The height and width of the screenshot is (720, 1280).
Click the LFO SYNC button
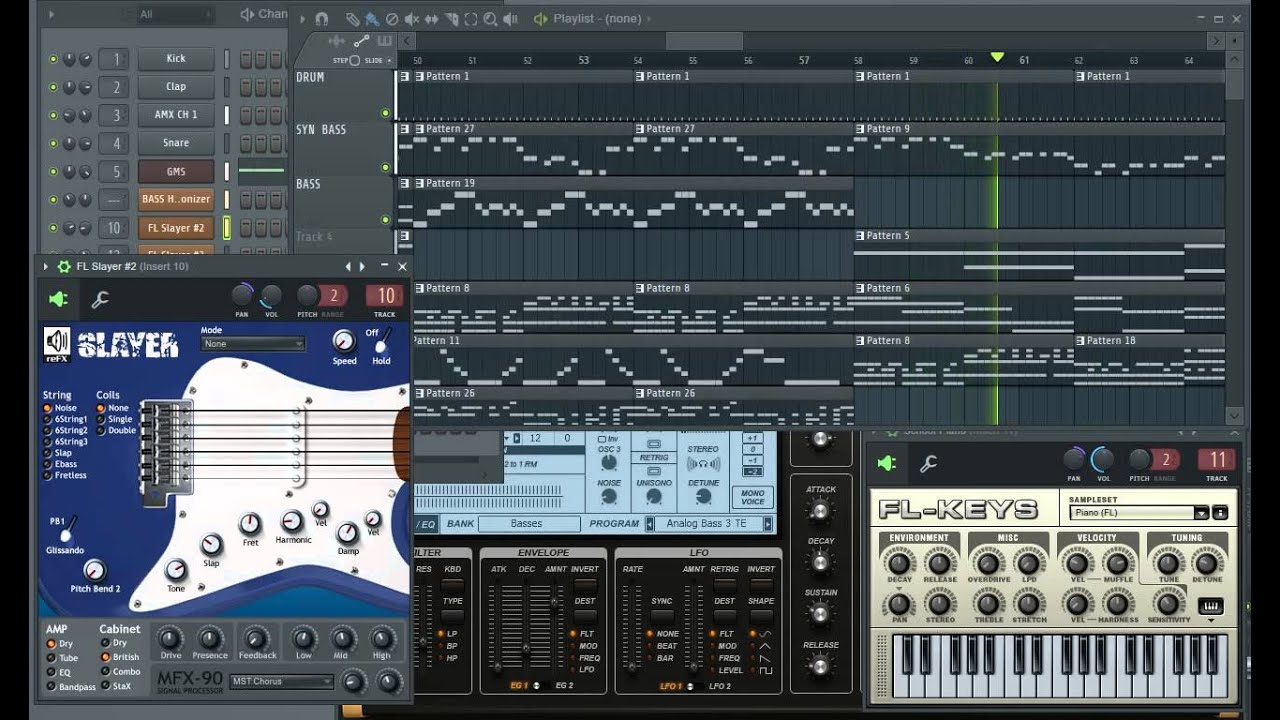662,615
